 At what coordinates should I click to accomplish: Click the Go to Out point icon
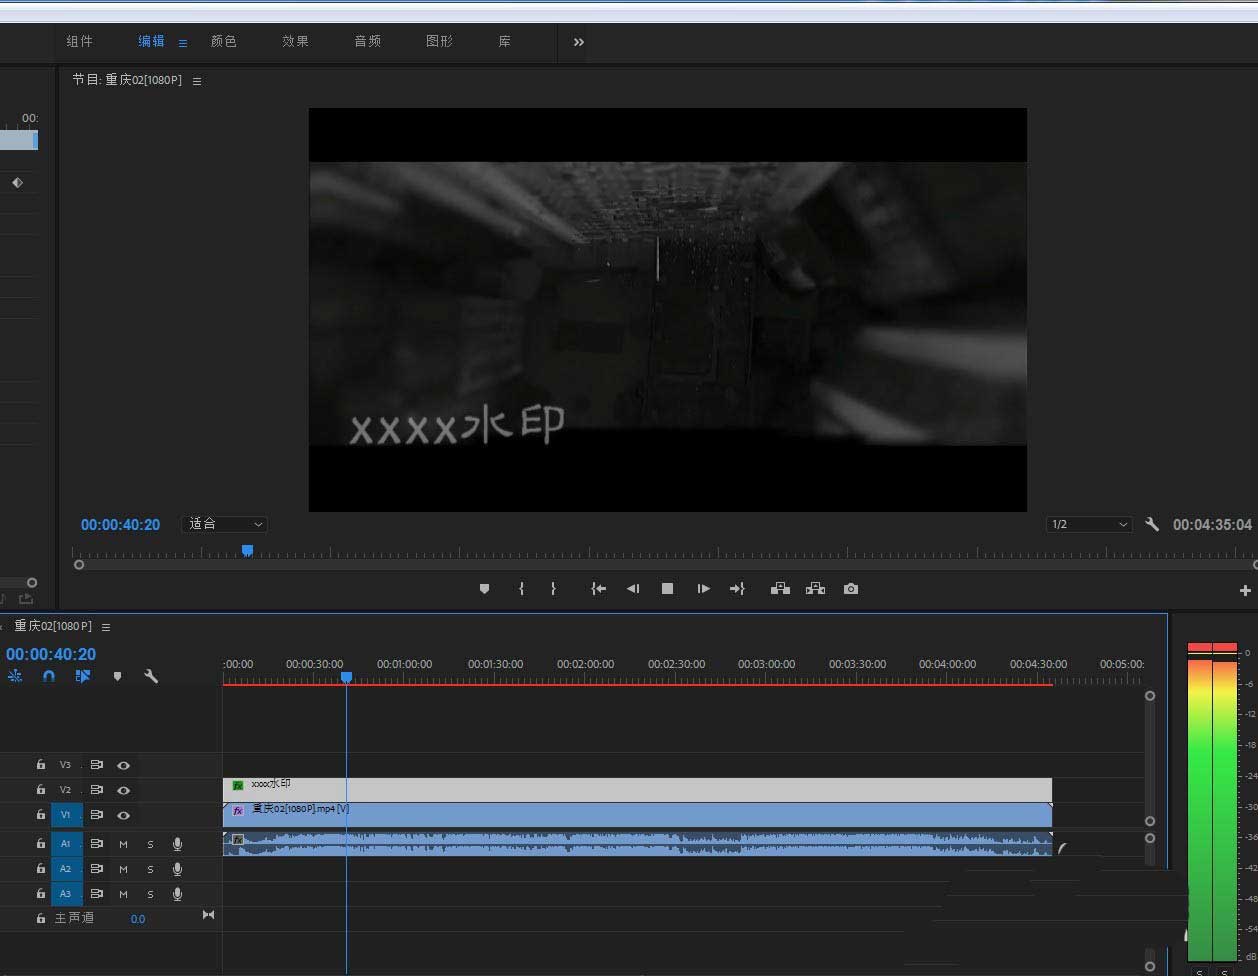click(x=737, y=589)
